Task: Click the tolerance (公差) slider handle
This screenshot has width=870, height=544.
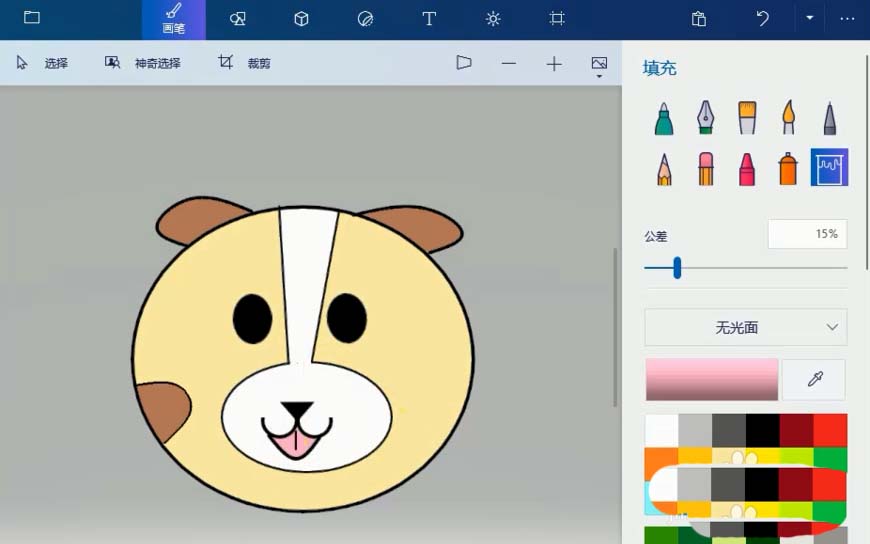Action: pos(677,268)
